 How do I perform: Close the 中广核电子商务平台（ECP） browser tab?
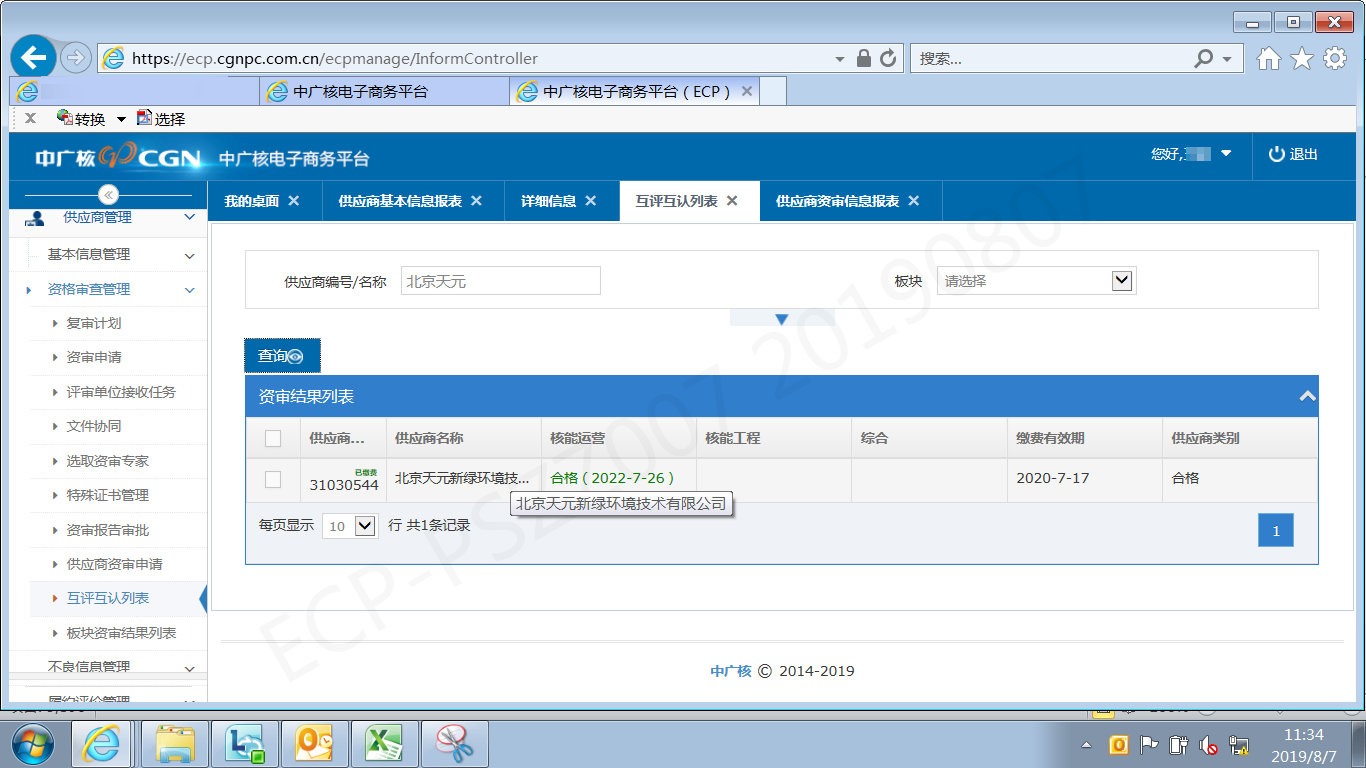(747, 92)
